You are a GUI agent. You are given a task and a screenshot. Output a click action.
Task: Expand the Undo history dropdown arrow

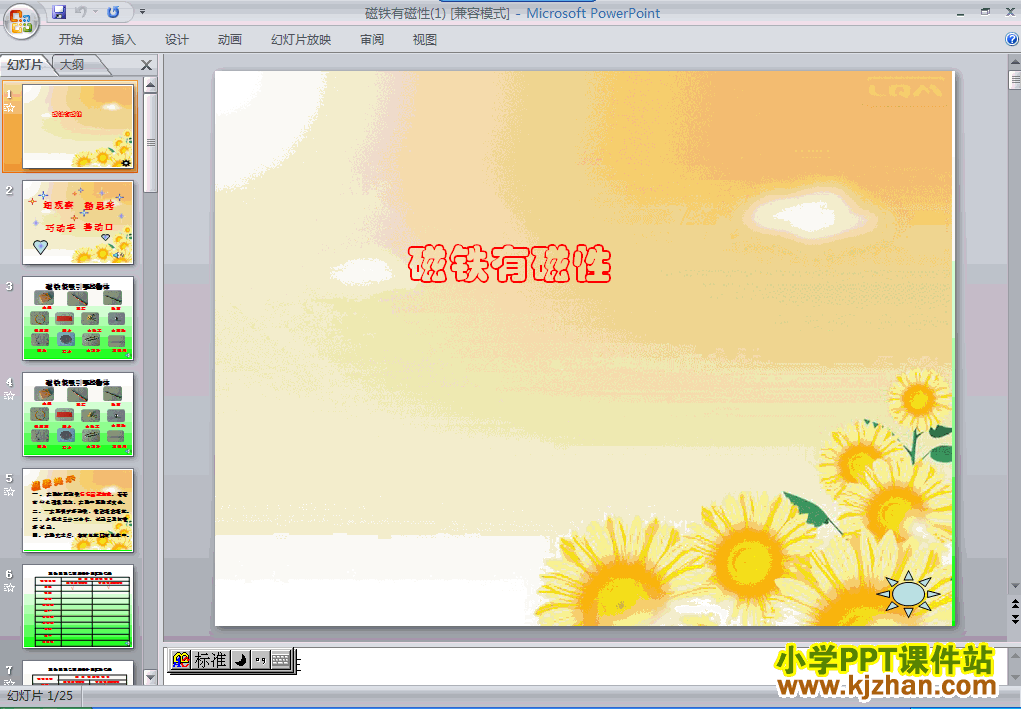click(96, 12)
